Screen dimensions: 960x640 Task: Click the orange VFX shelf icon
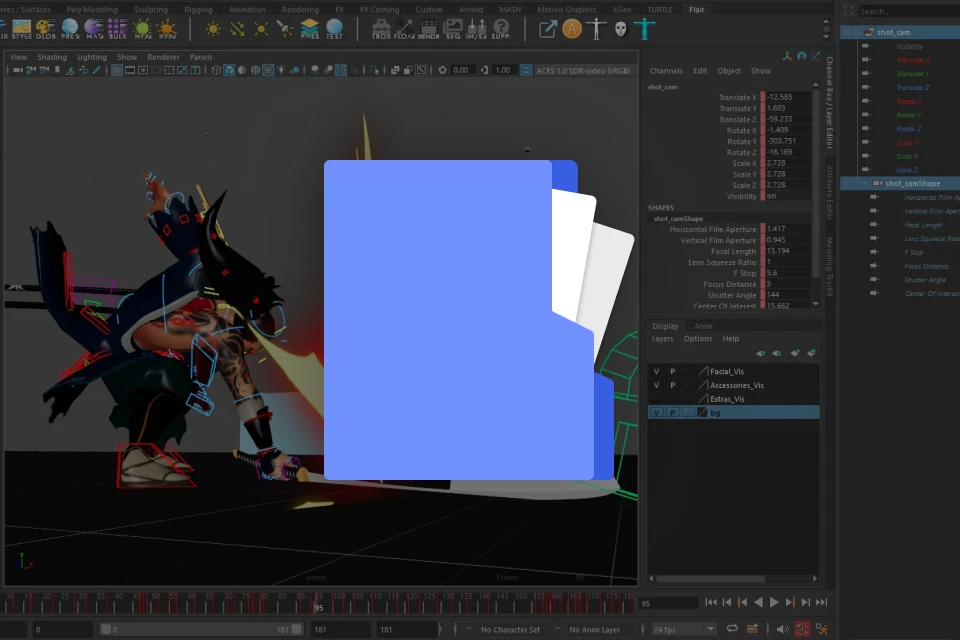tap(167, 29)
